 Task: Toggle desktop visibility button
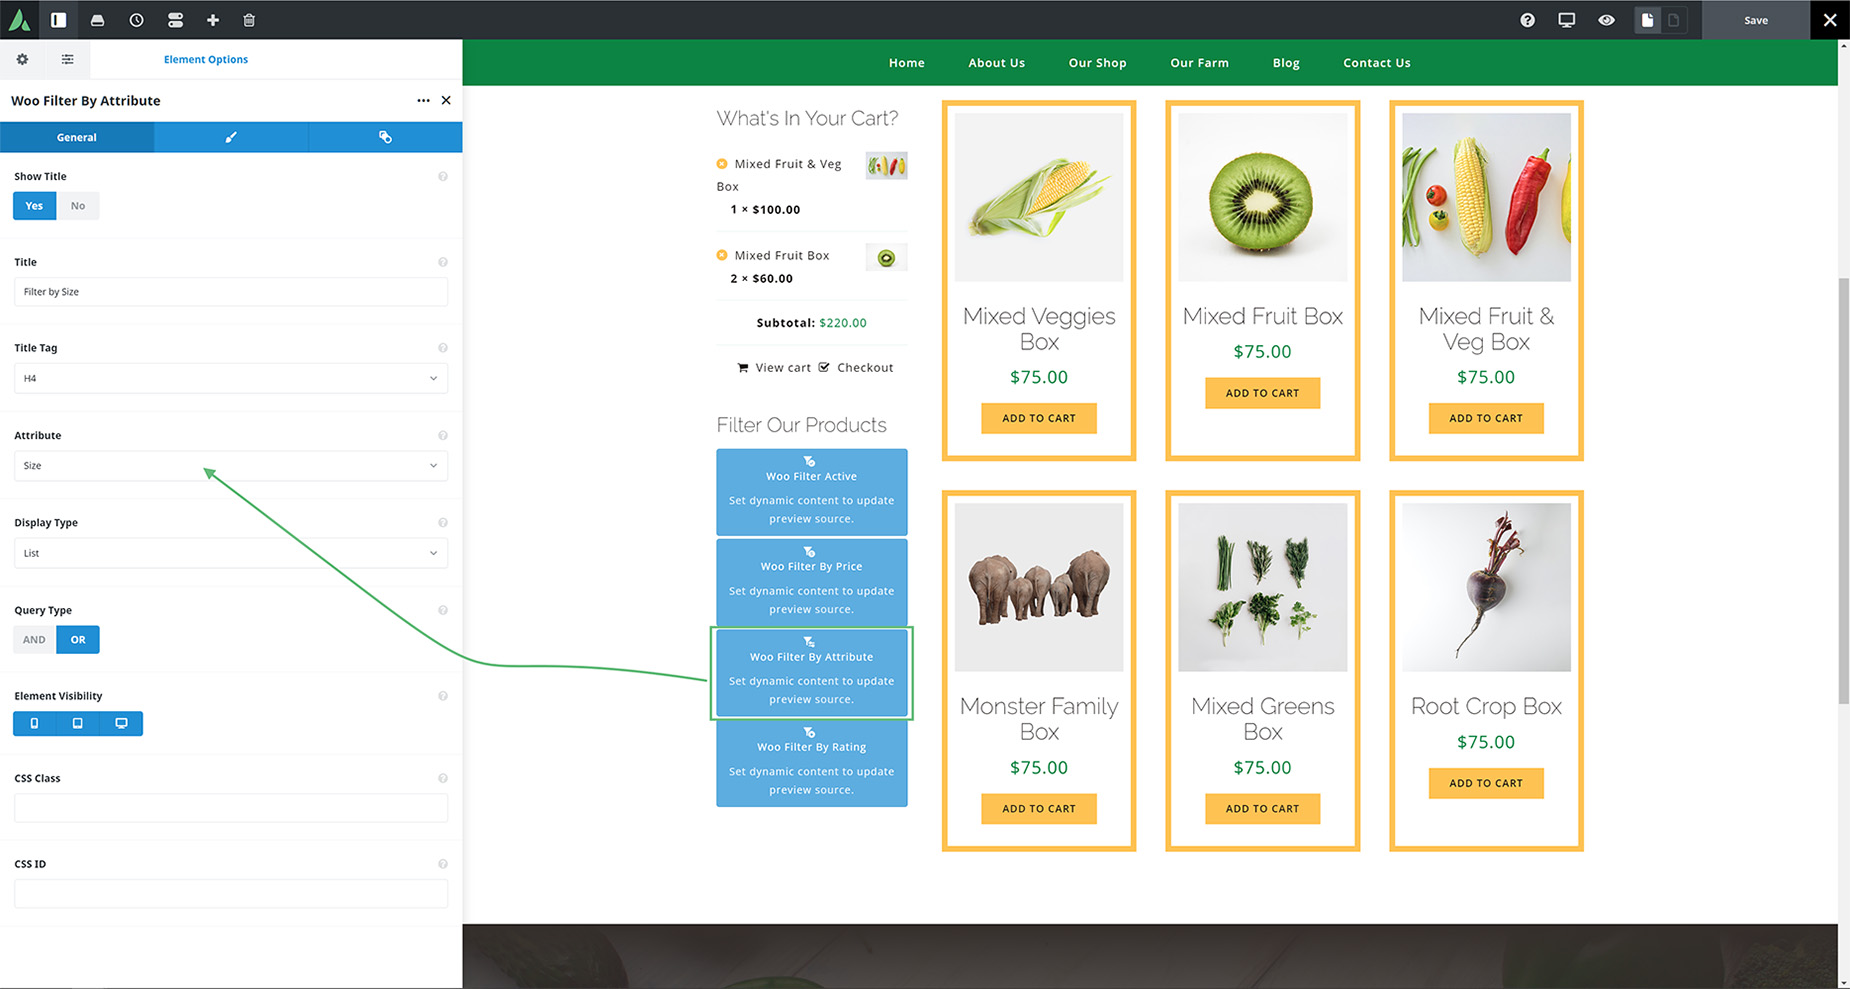click(121, 723)
